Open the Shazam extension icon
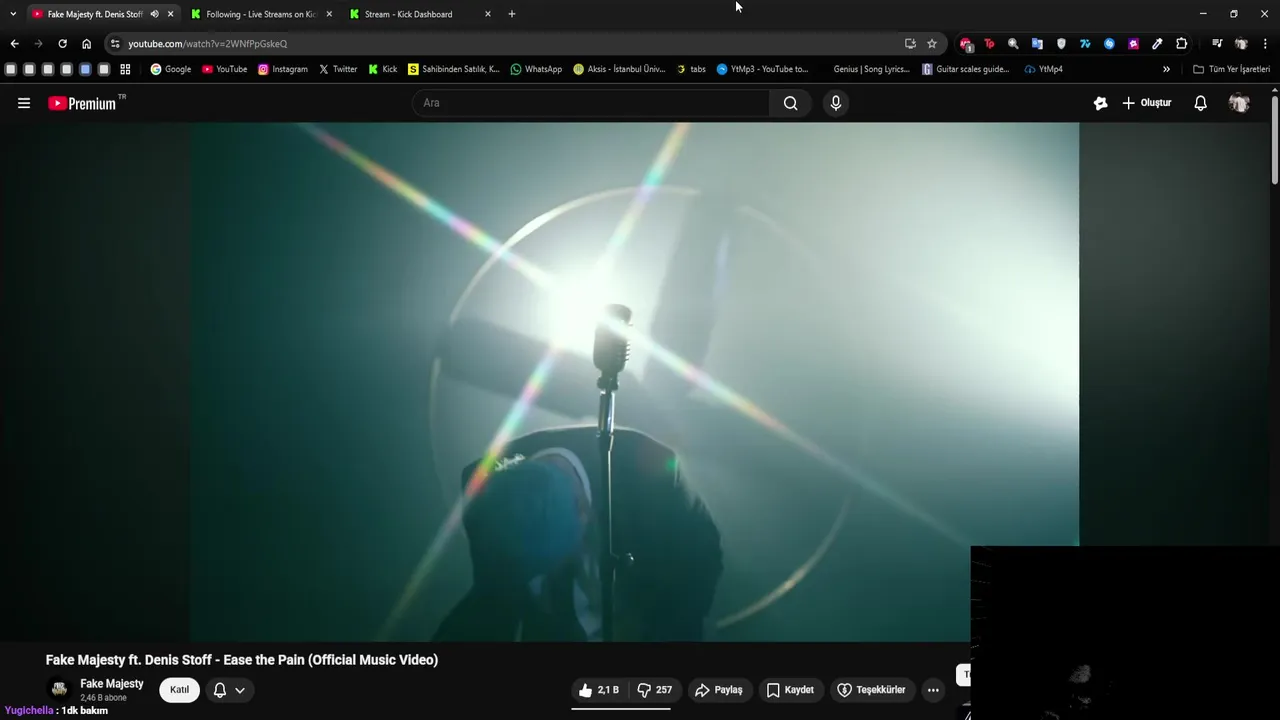Viewport: 1280px width, 720px height. tap(1109, 44)
